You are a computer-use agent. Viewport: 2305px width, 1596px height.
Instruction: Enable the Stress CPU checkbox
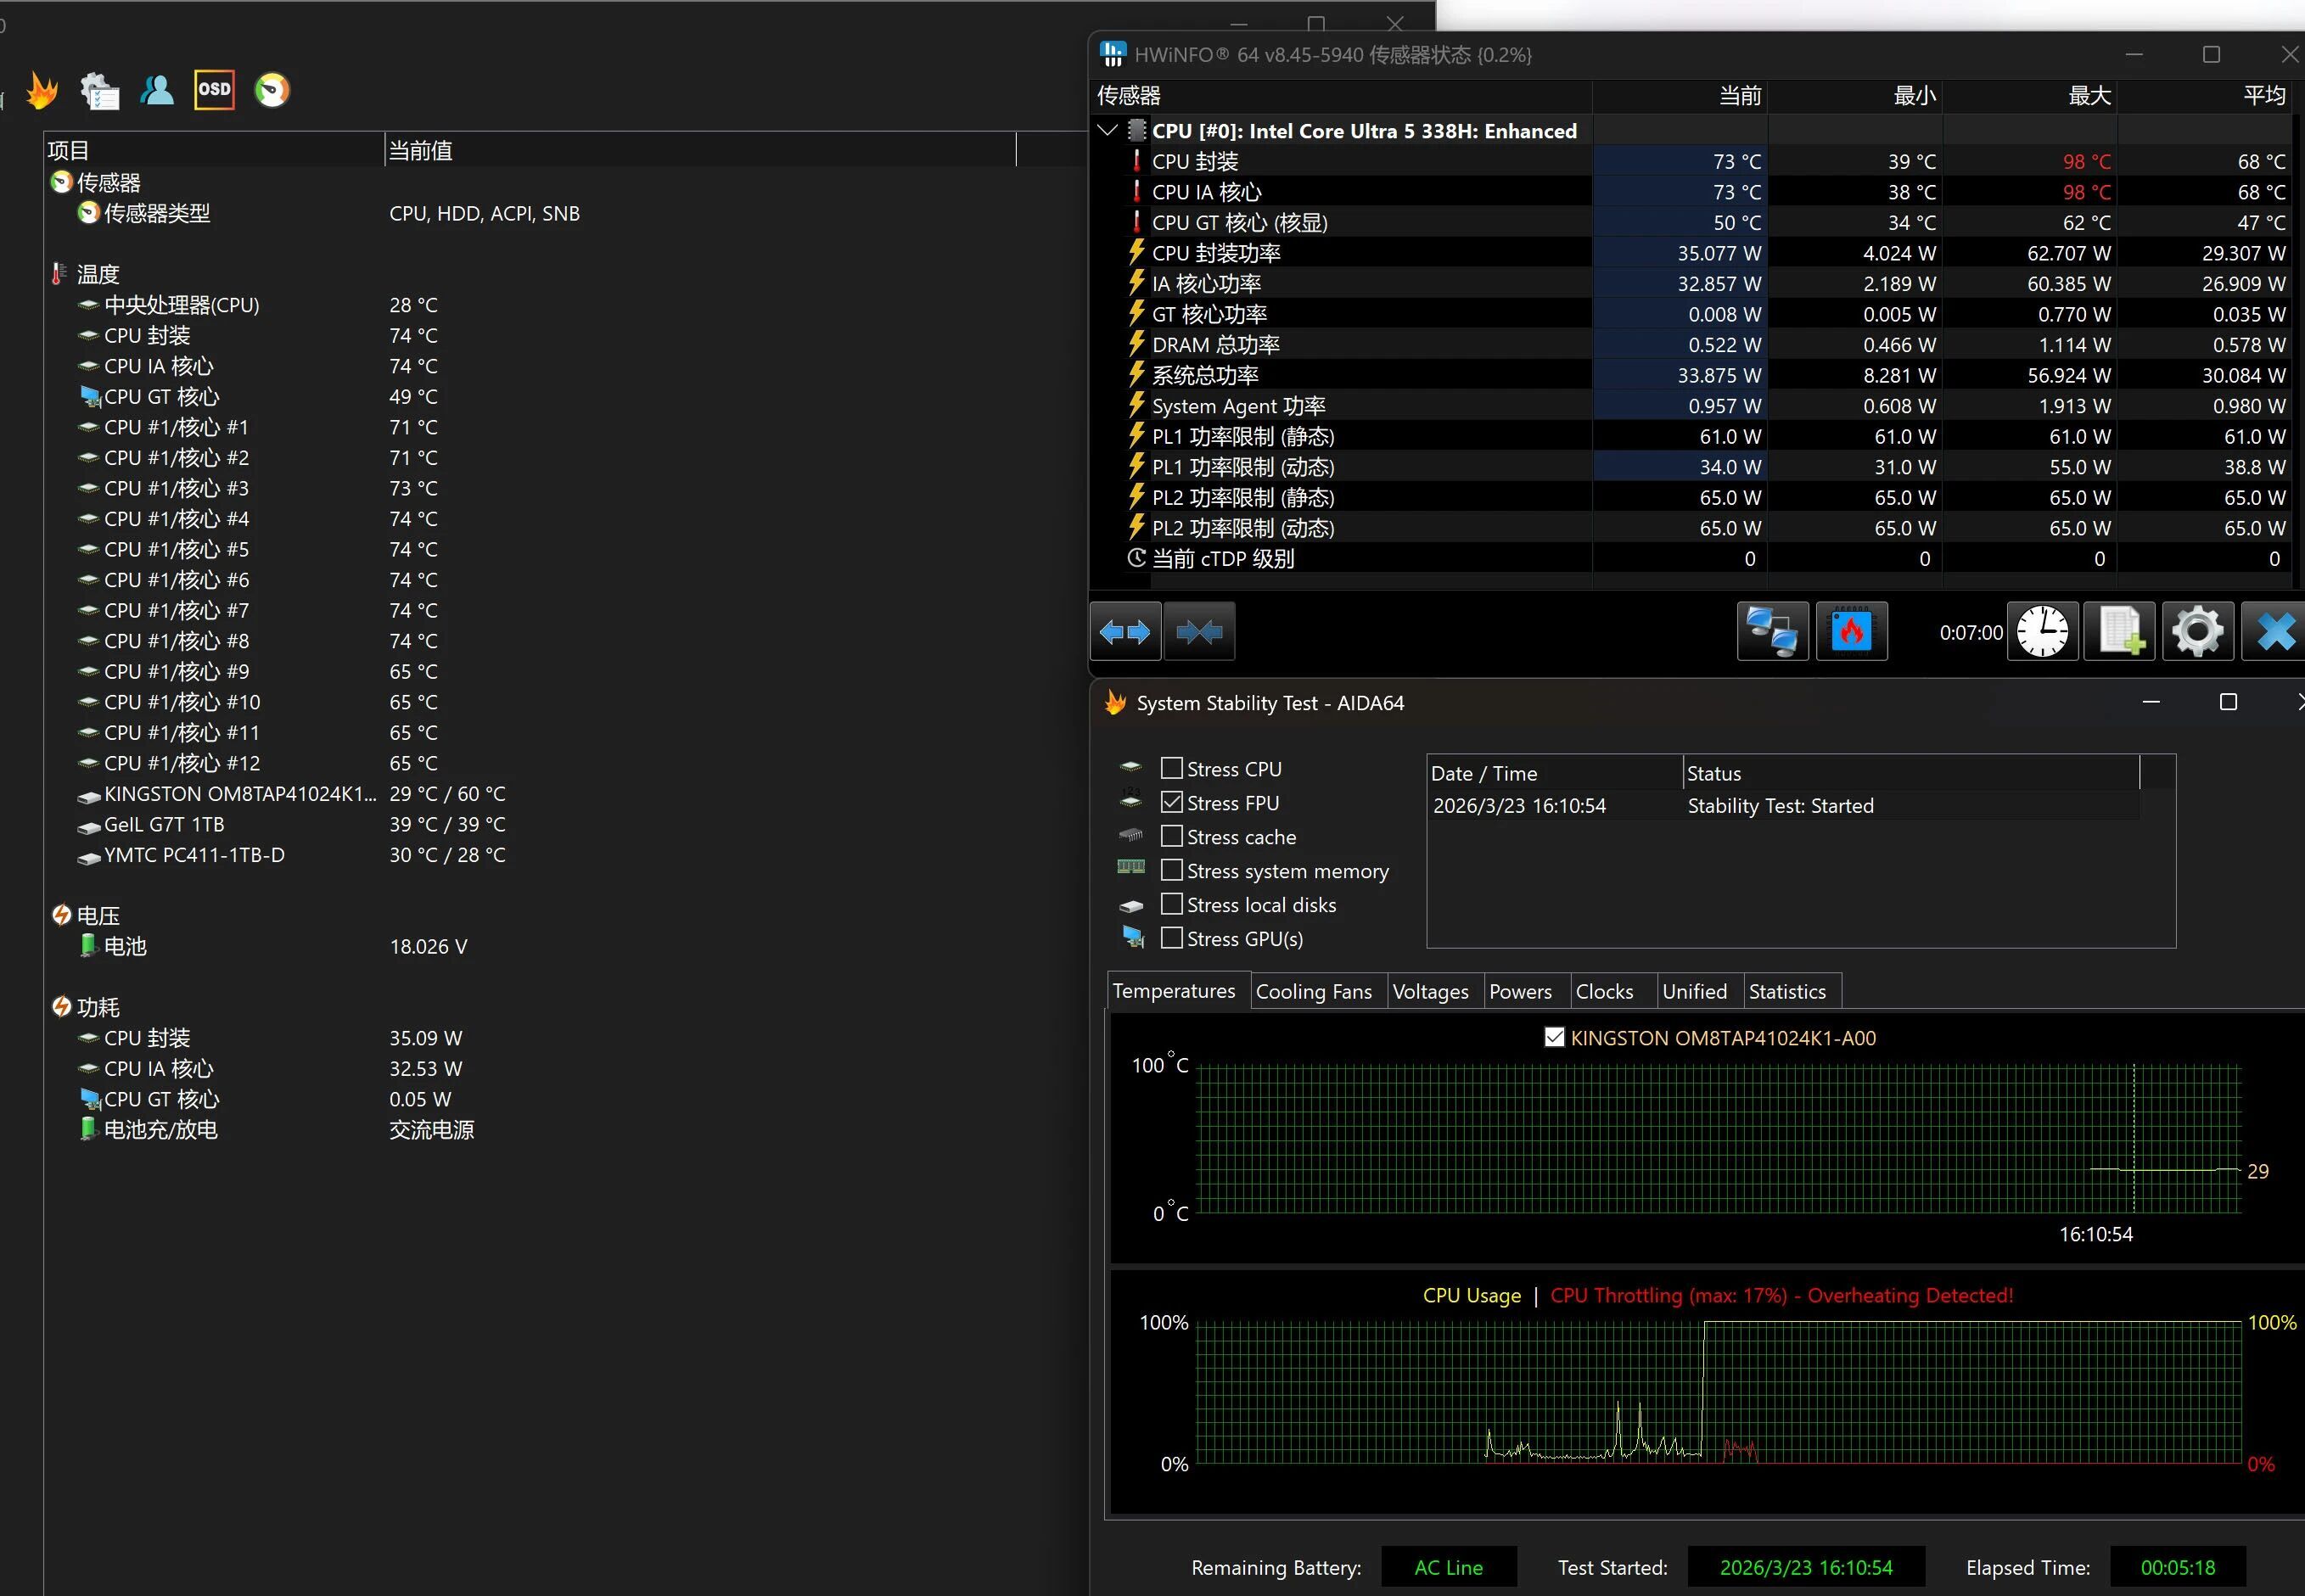pos(1171,768)
